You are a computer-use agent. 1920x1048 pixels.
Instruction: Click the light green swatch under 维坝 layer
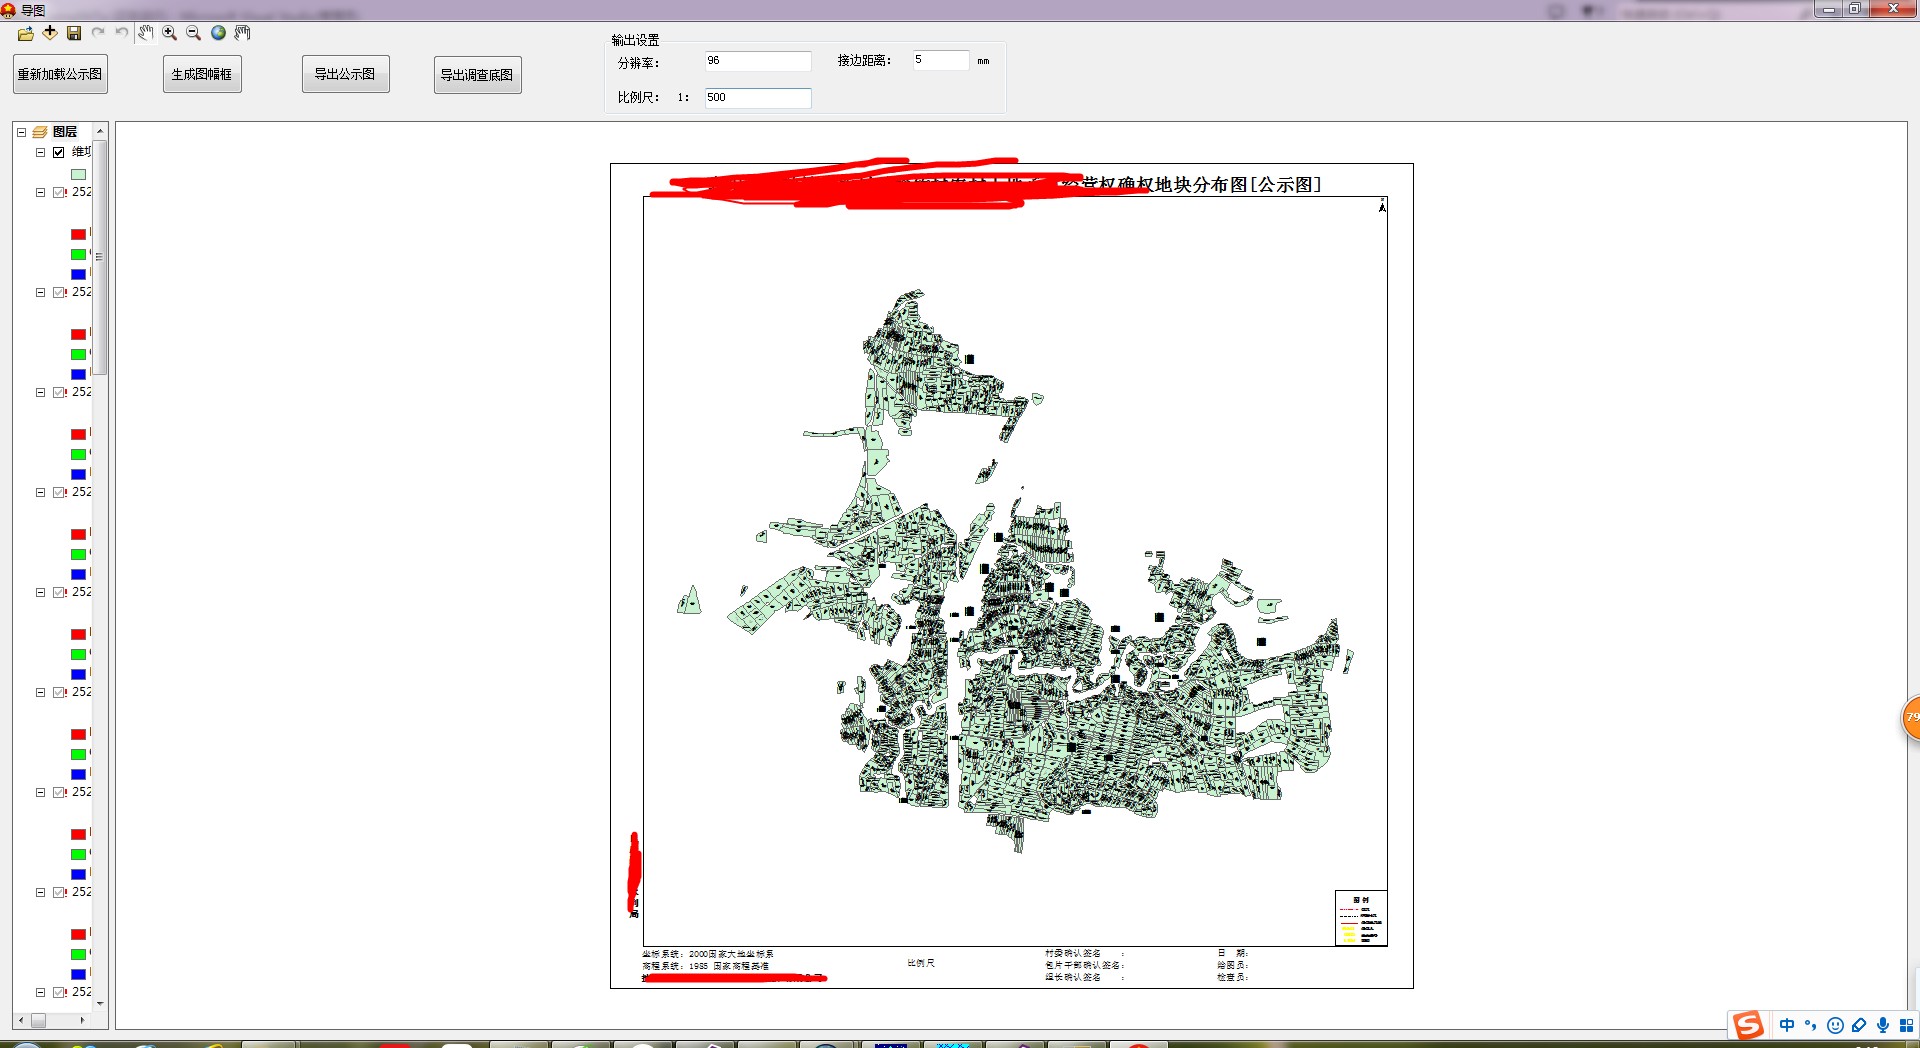[x=78, y=174]
